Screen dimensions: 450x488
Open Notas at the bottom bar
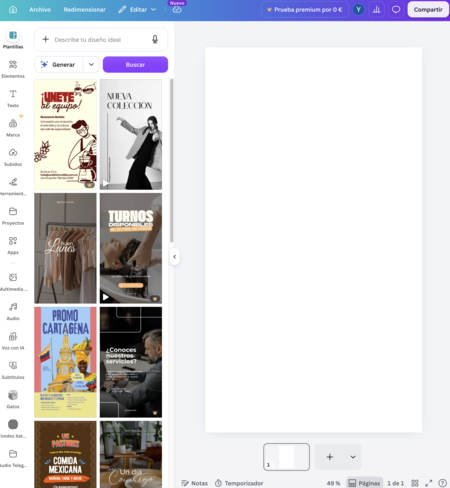(195, 483)
